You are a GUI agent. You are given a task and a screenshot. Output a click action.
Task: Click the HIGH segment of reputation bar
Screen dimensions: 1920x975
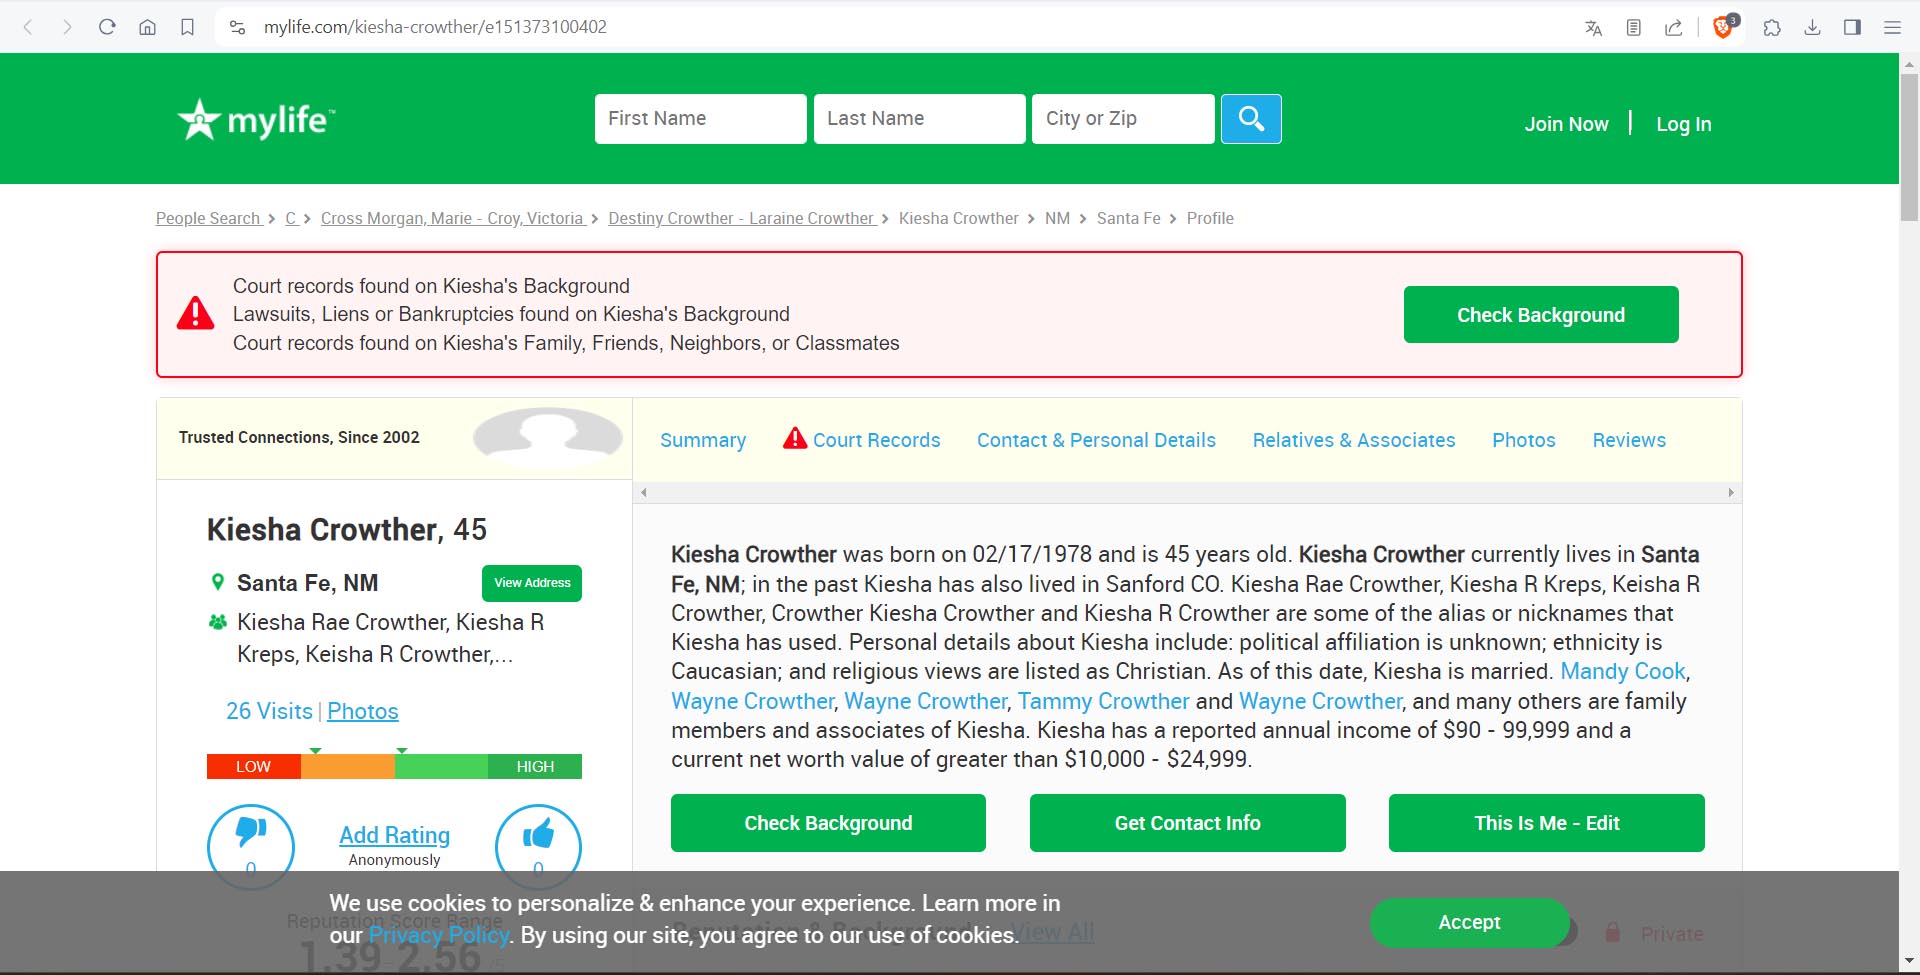click(x=535, y=766)
